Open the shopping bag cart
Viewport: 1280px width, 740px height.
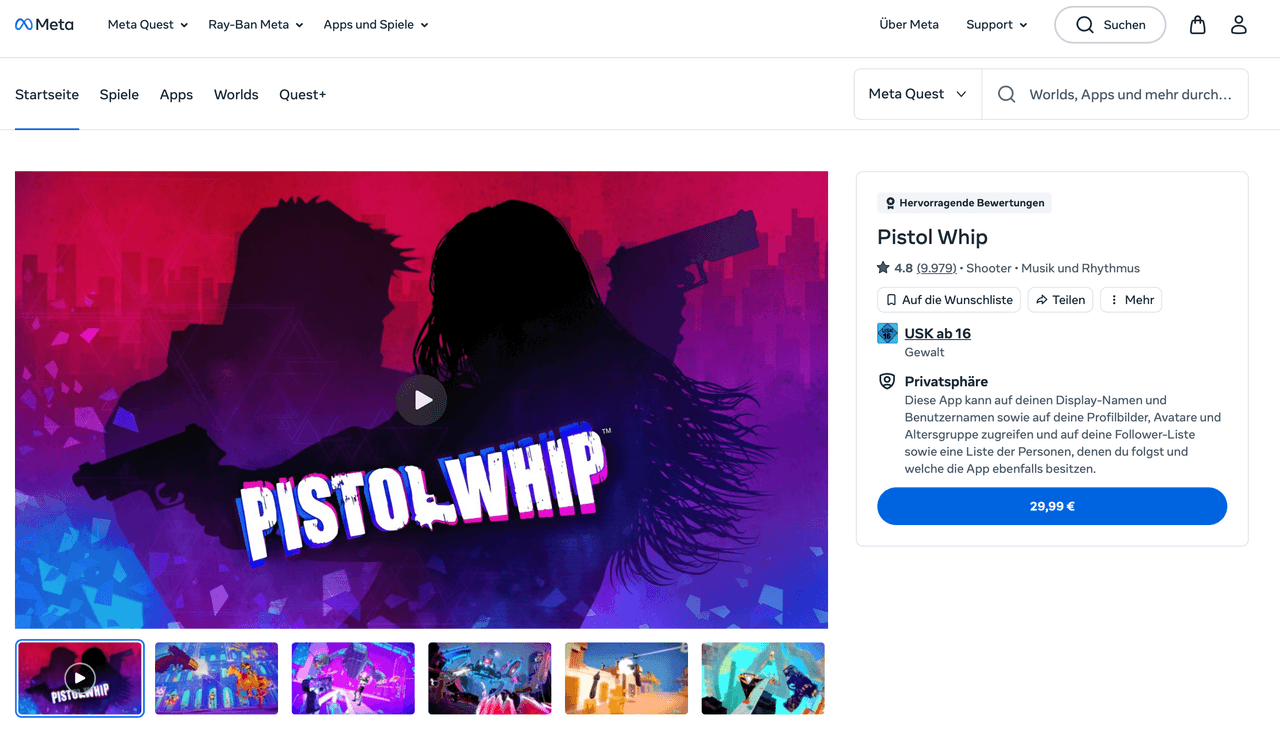(x=1197, y=25)
